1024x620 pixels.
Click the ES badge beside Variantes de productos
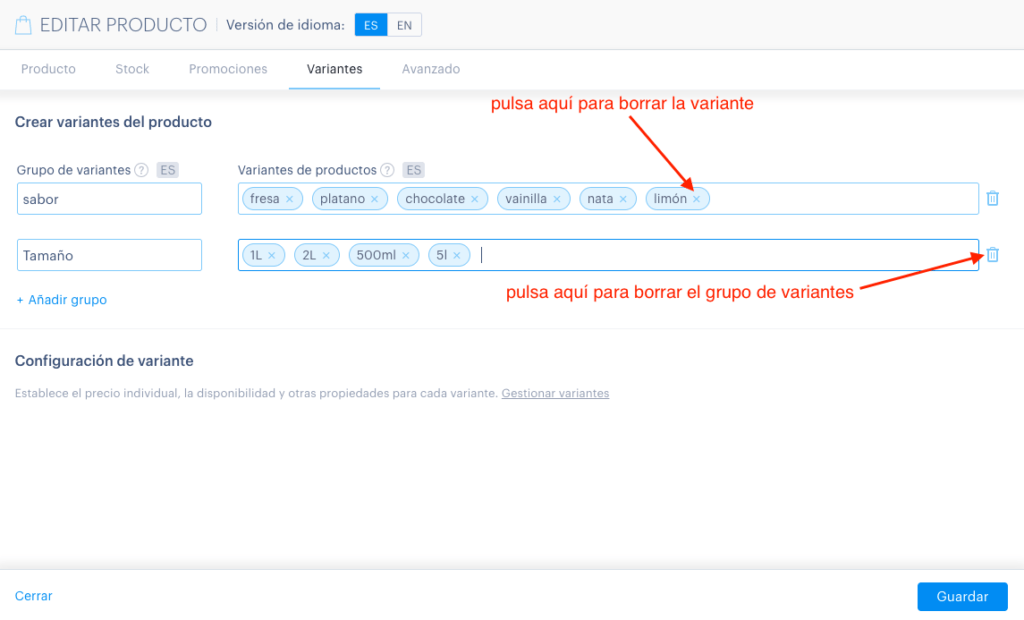[x=413, y=170]
